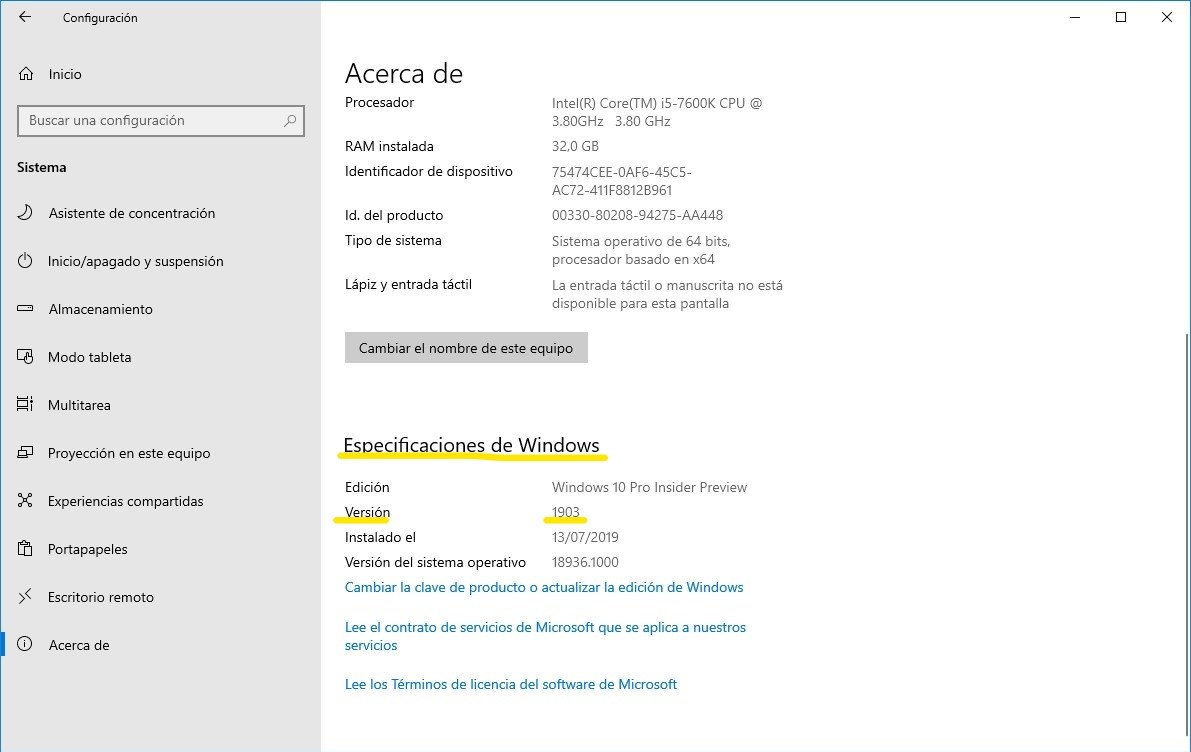This screenshot has height=752, width=1191.
Task: Click the Multitarea icon
Action: click(26, 405)
